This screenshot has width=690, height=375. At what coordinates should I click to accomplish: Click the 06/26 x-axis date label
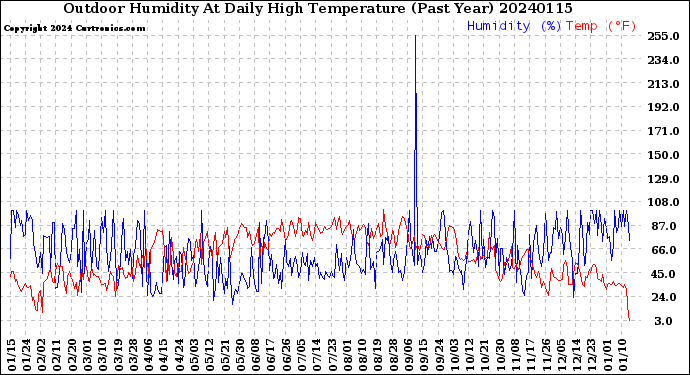pos(286,355)
